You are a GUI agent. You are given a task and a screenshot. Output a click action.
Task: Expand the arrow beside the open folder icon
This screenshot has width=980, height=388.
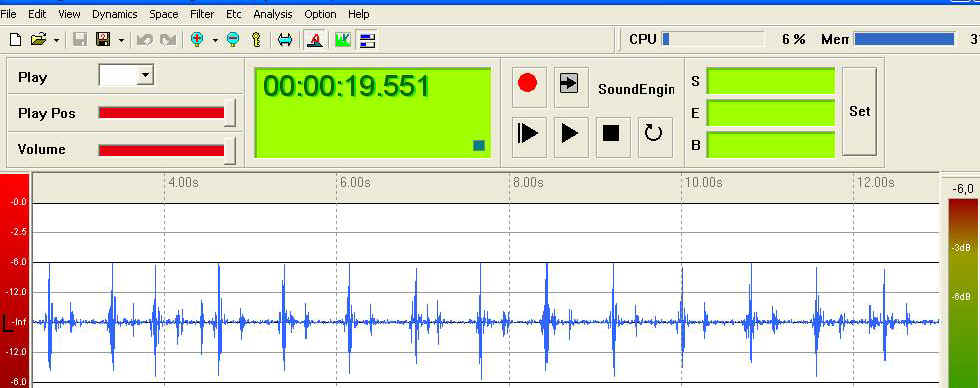coord(56,40)
